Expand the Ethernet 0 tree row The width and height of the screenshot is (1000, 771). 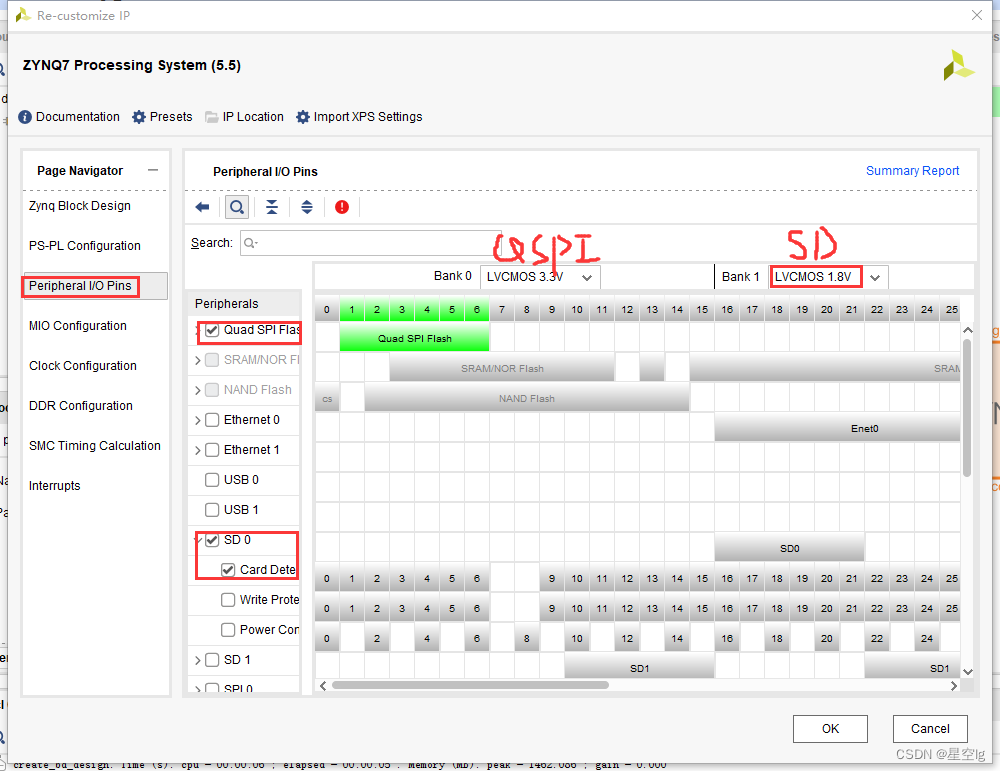tap(197, 420)
